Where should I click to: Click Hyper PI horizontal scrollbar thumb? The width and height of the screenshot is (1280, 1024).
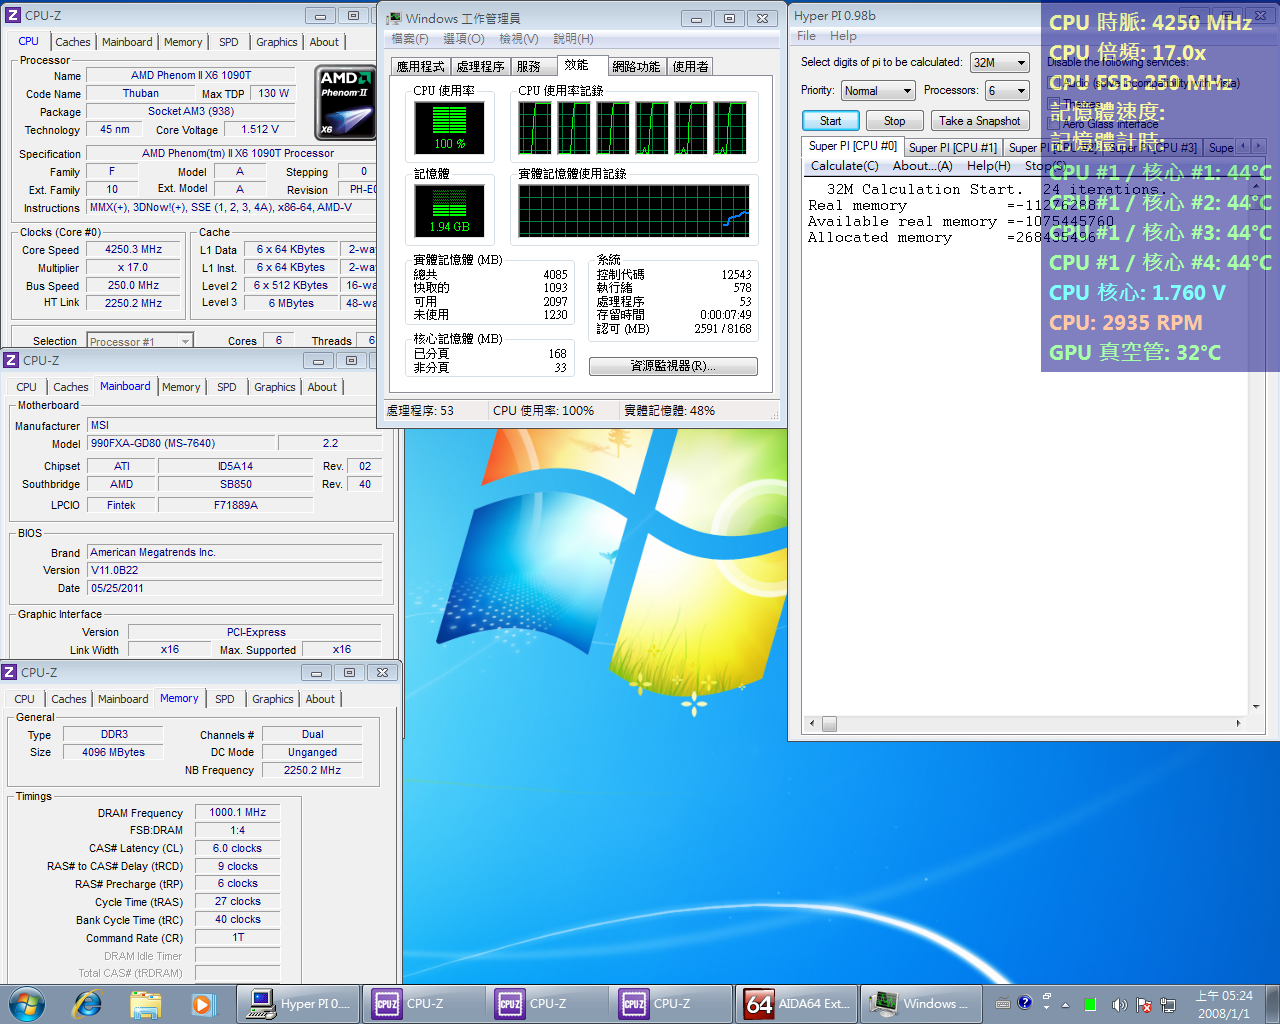(x=829, y=724)
